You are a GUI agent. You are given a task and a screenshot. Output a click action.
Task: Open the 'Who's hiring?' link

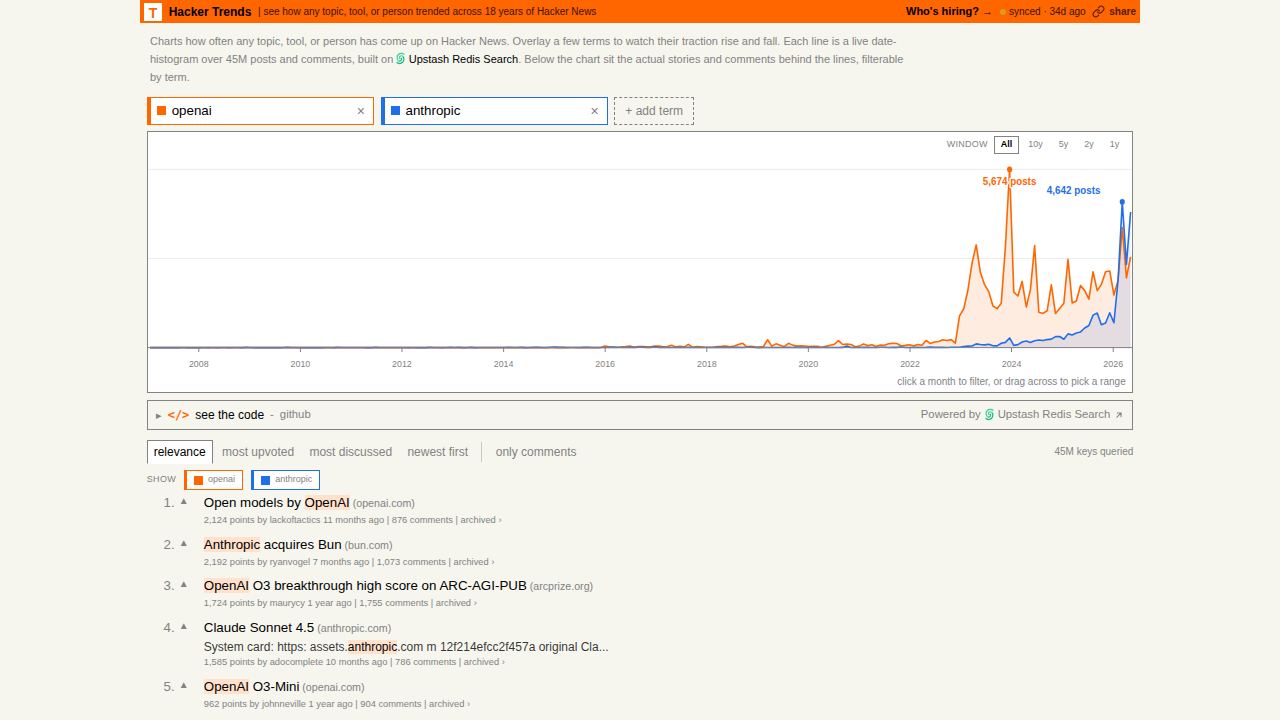click(x=948, y=12)
